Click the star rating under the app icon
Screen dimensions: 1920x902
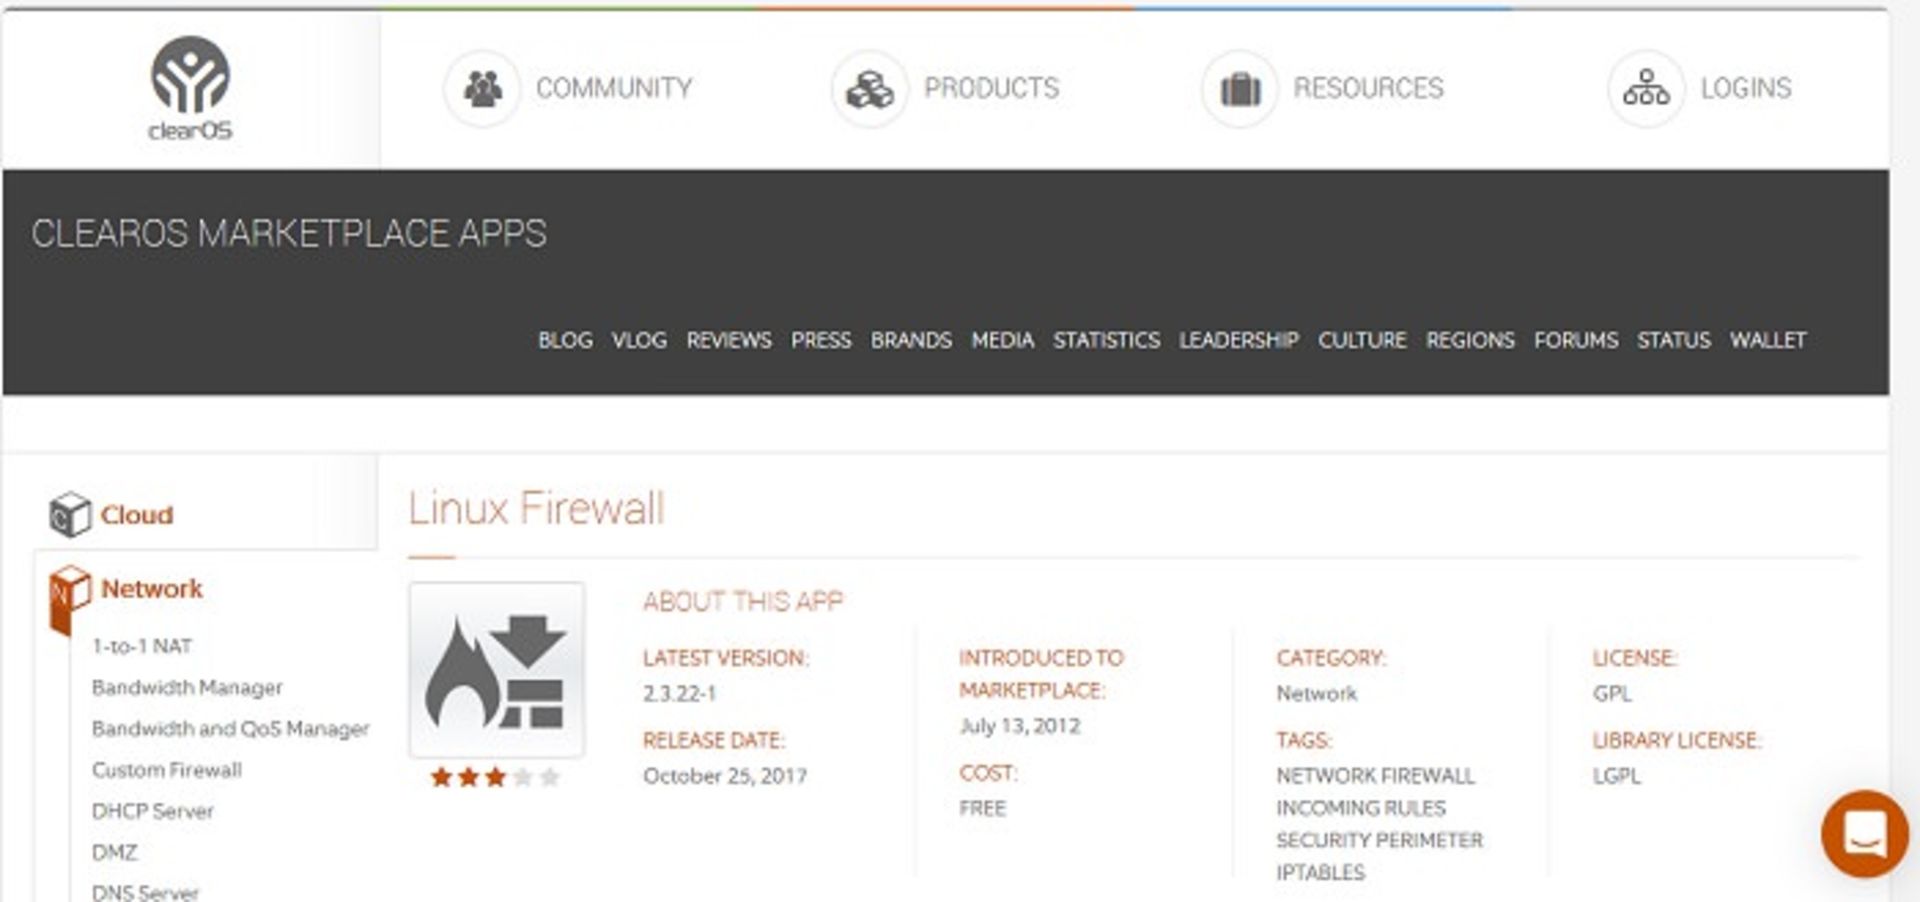tap(495, 777)
